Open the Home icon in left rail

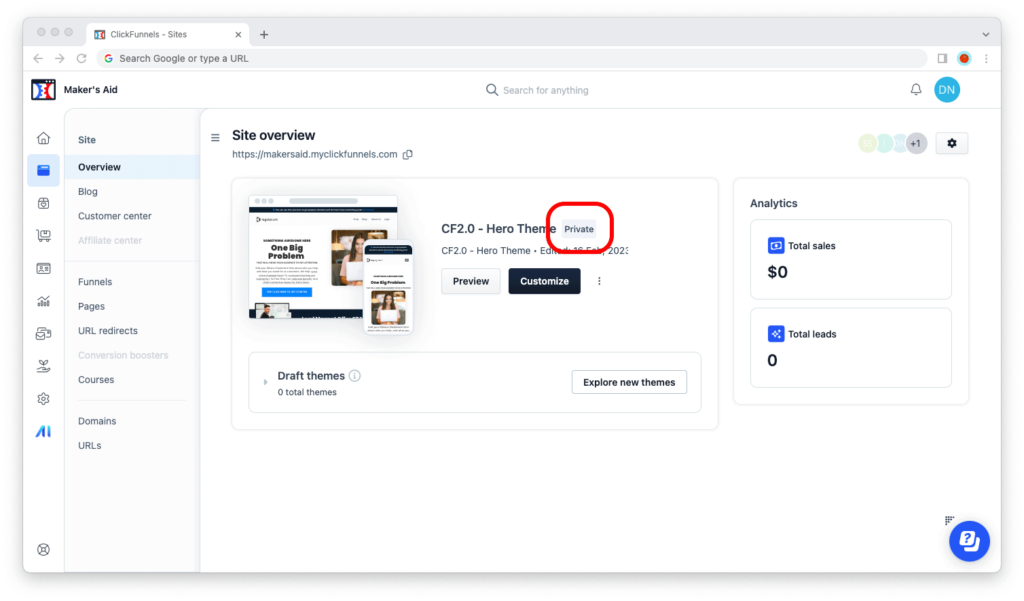point(44,138)
